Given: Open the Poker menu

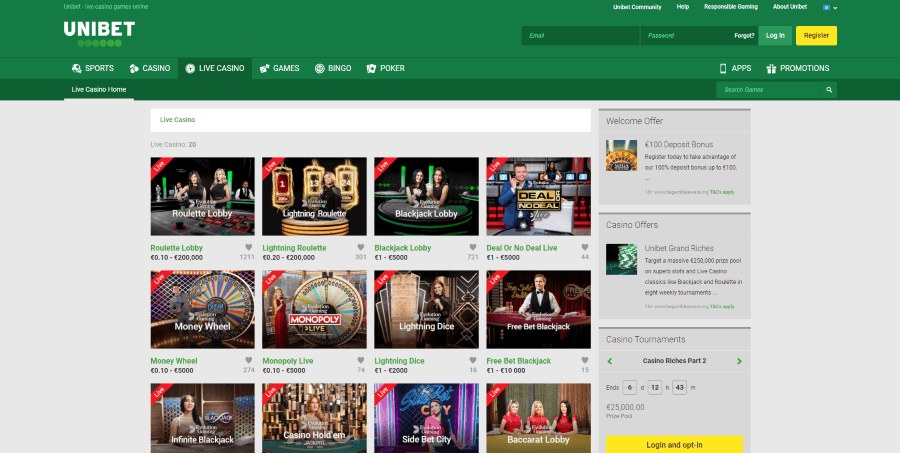Looking at the screenshot, I should [x=386, y=68].
